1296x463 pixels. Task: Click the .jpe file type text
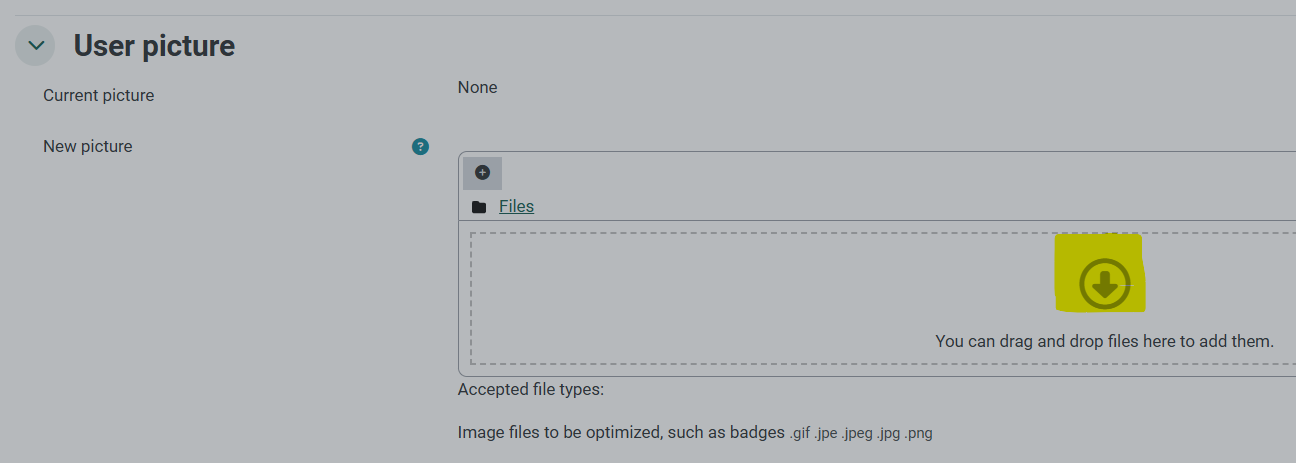pos(827,434)
